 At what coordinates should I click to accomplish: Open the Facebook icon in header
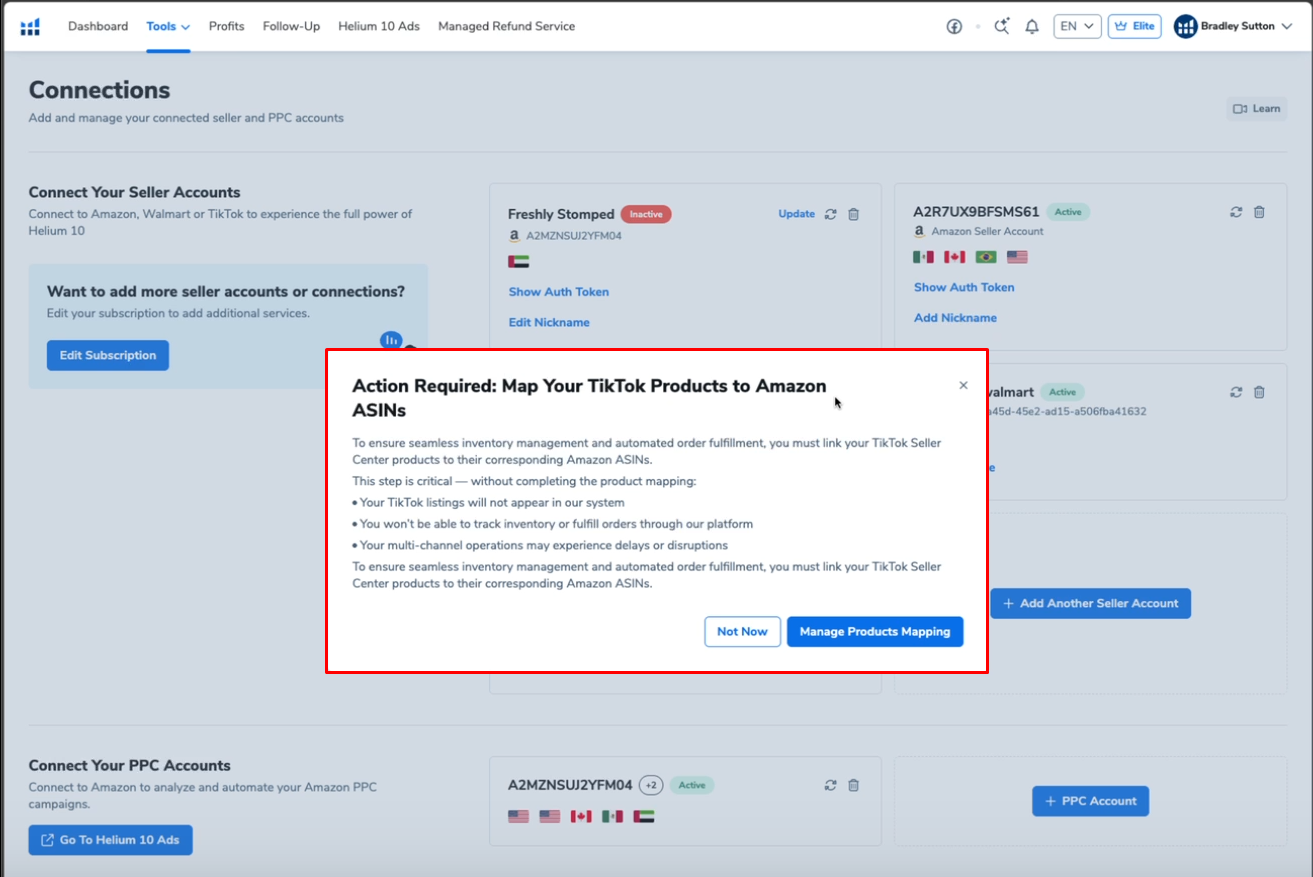point(954,27)
